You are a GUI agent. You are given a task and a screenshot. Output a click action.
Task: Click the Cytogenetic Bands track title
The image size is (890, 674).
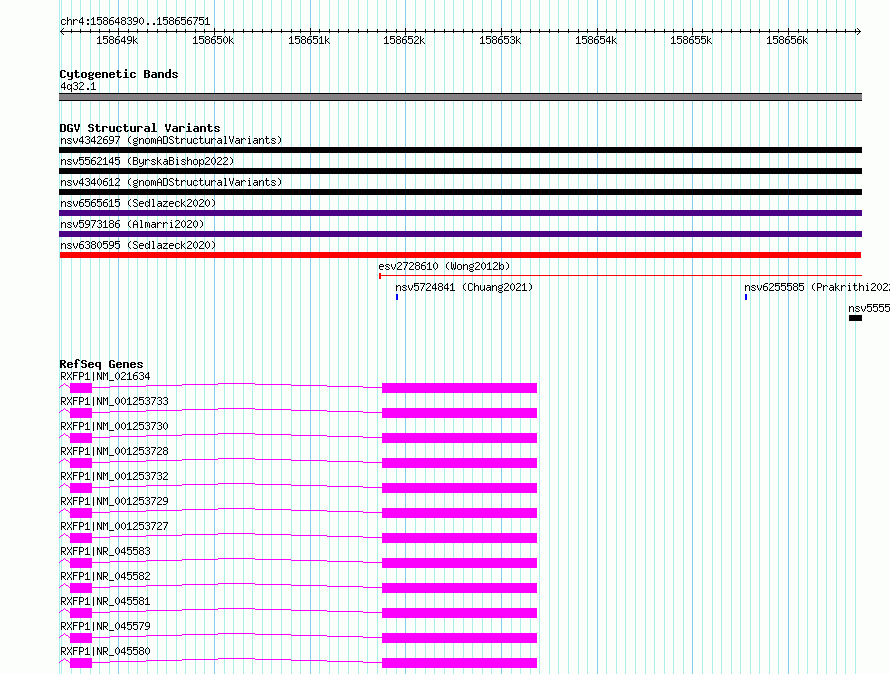pyautogui.click(x=119, y=74)
